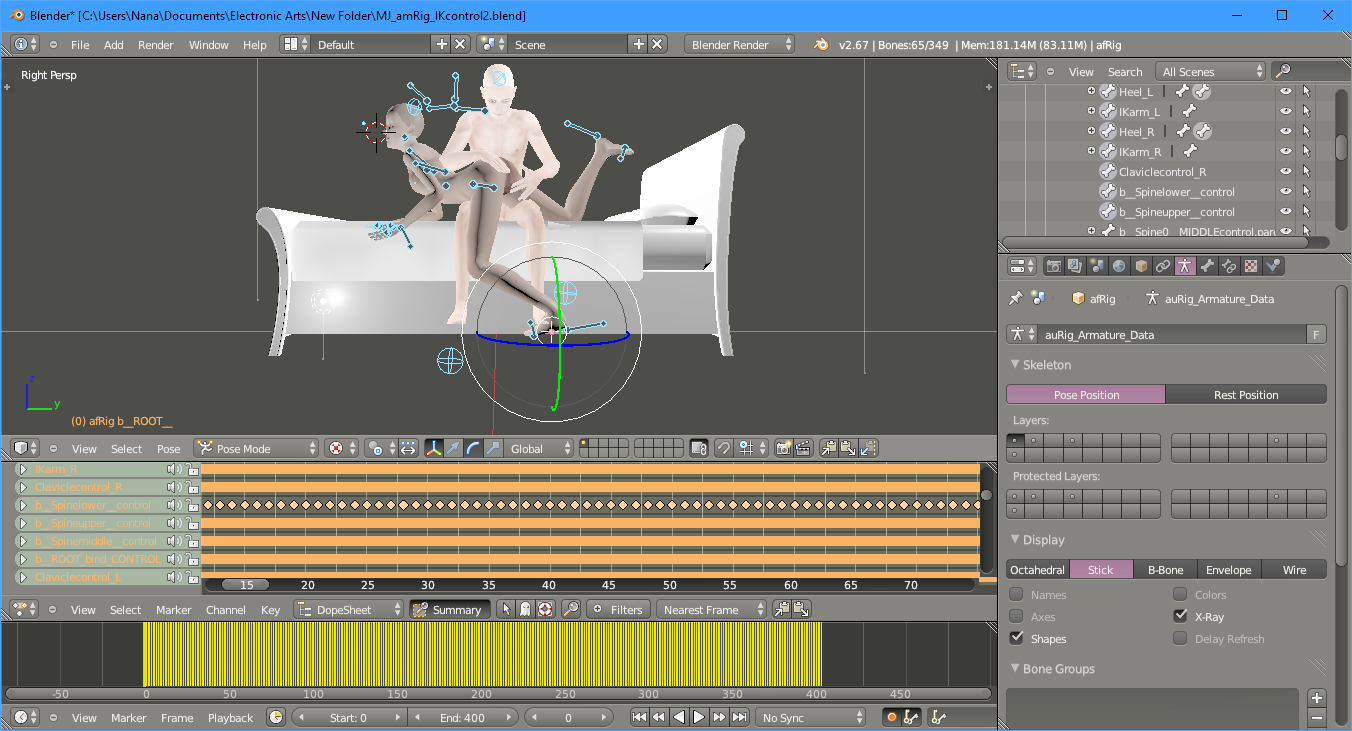The height and width of the screenshot is (731, 1352).
Task: Open the Pose Mode dropdown
Action: (256, 448)
